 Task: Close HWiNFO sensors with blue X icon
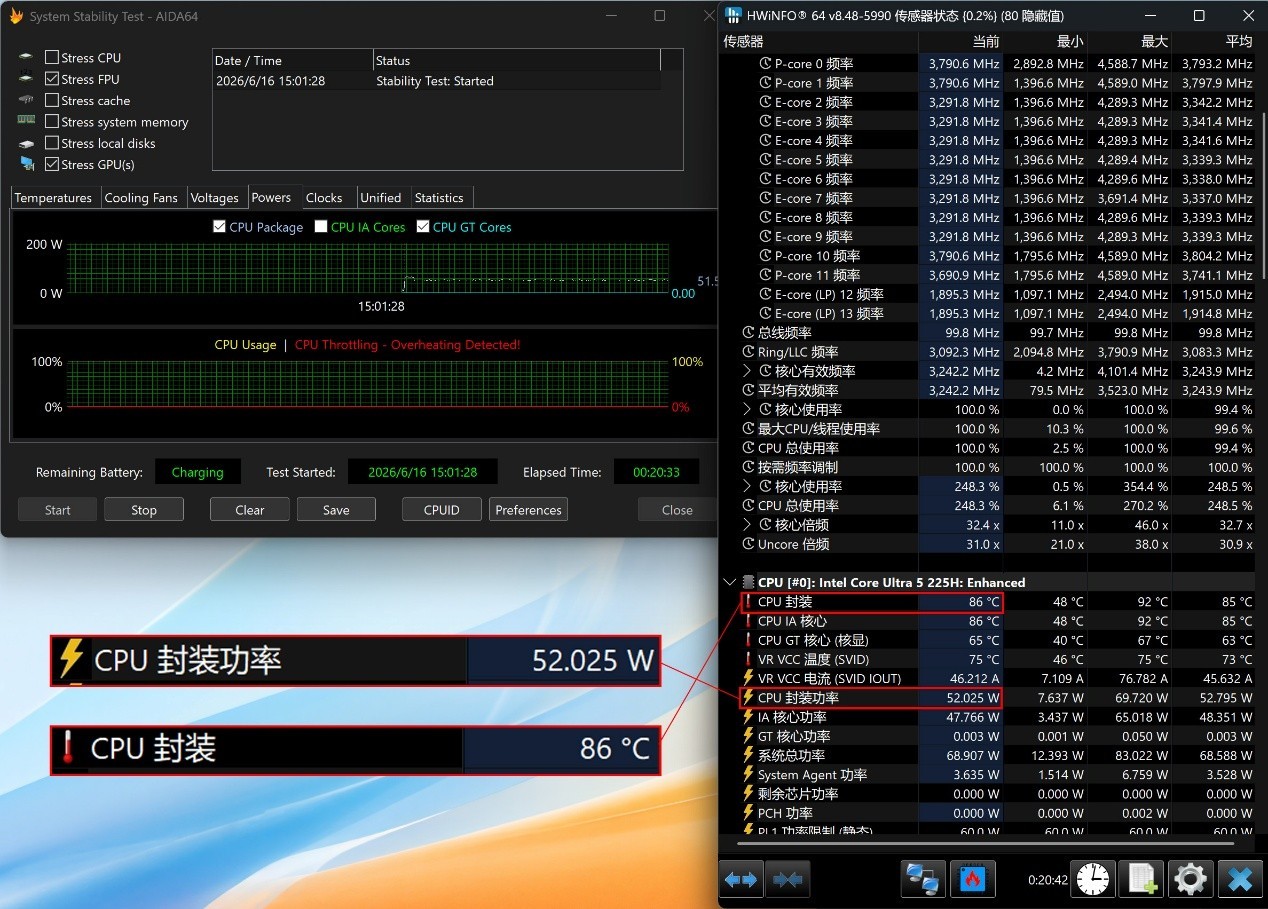(x=1239, y=879)
